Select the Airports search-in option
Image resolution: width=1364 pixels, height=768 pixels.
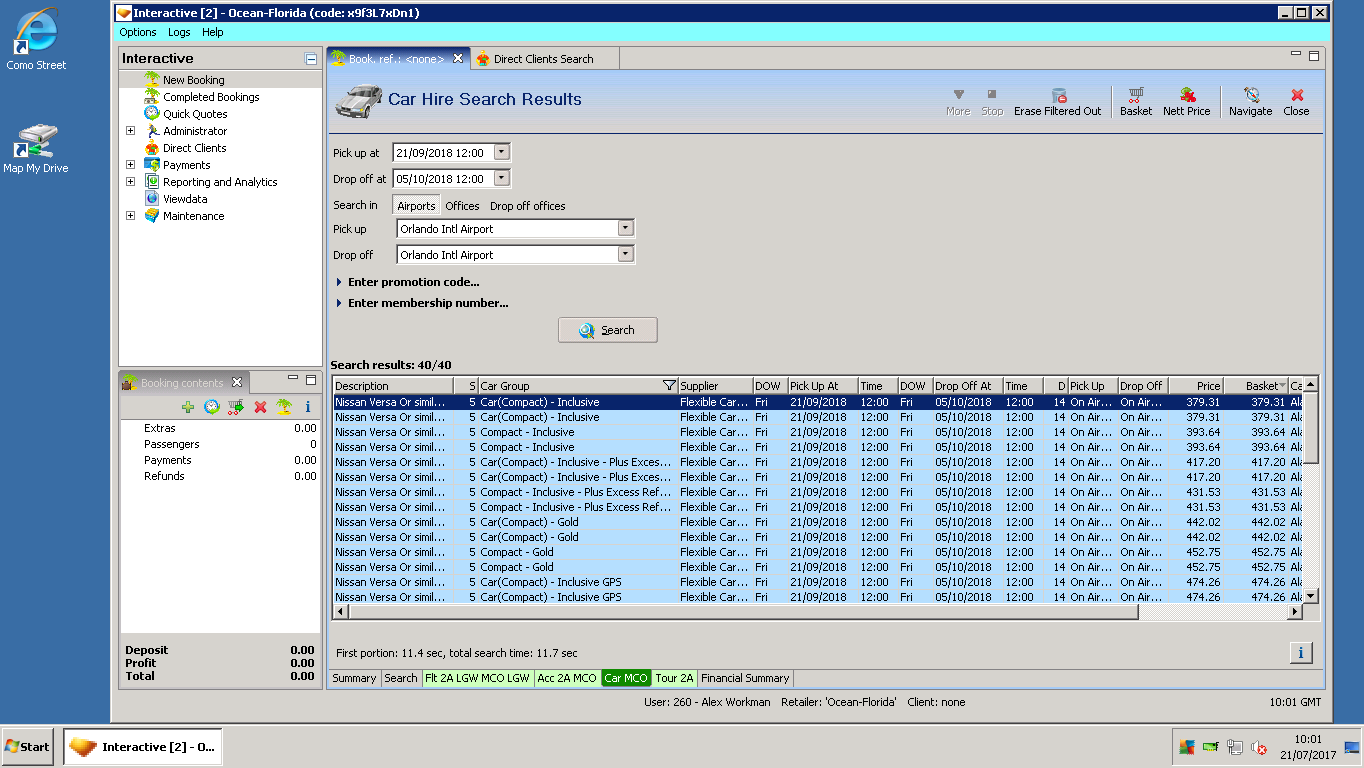(x=416, y=206)
